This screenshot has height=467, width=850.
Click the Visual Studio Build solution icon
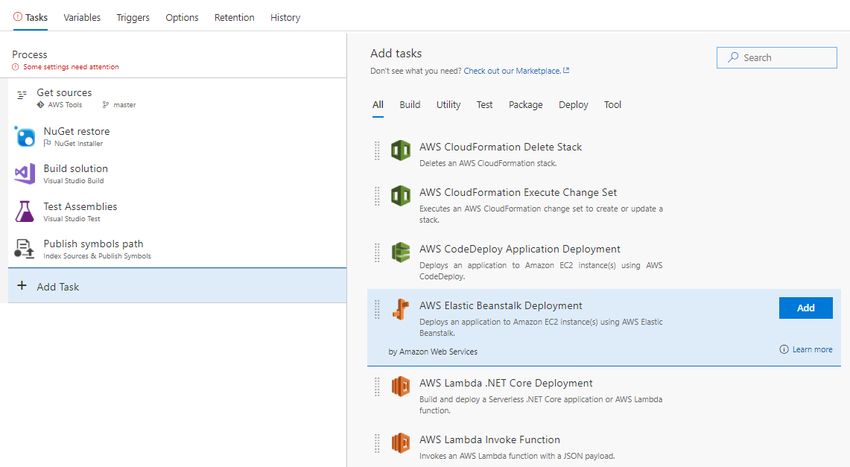pyautogui.click(x=24, y=174)
